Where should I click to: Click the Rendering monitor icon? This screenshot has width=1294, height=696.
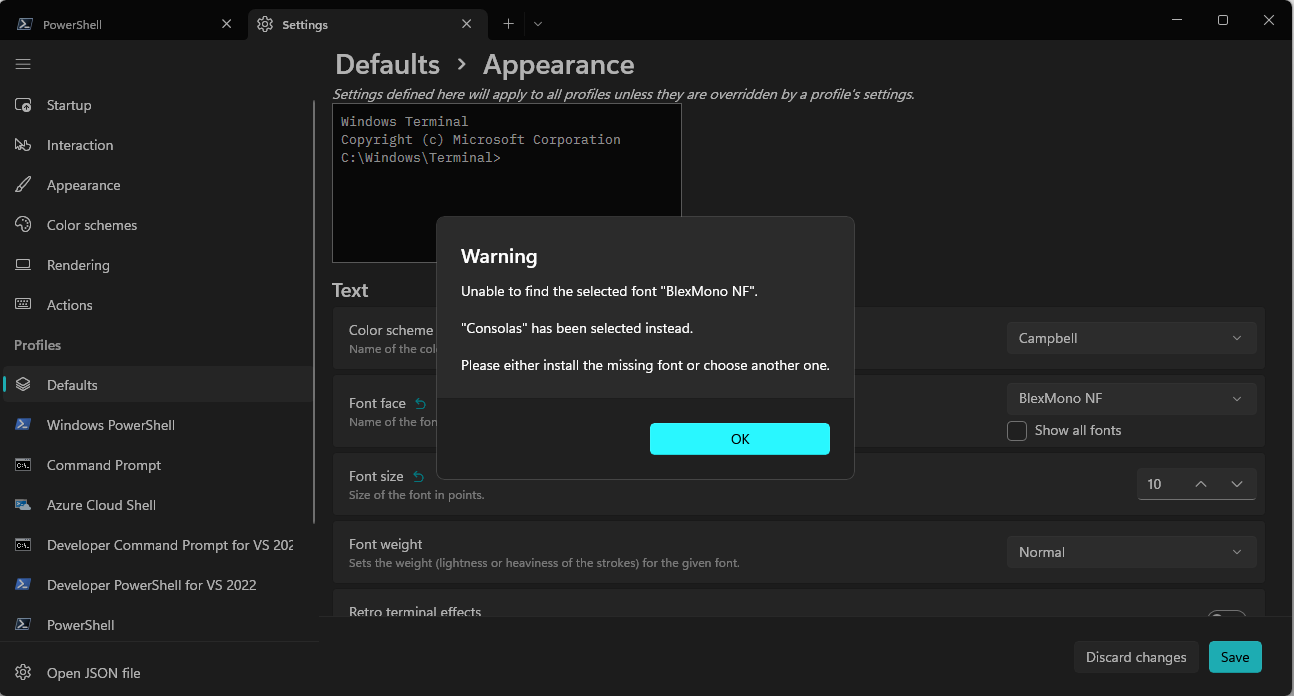tap(23, 265)
